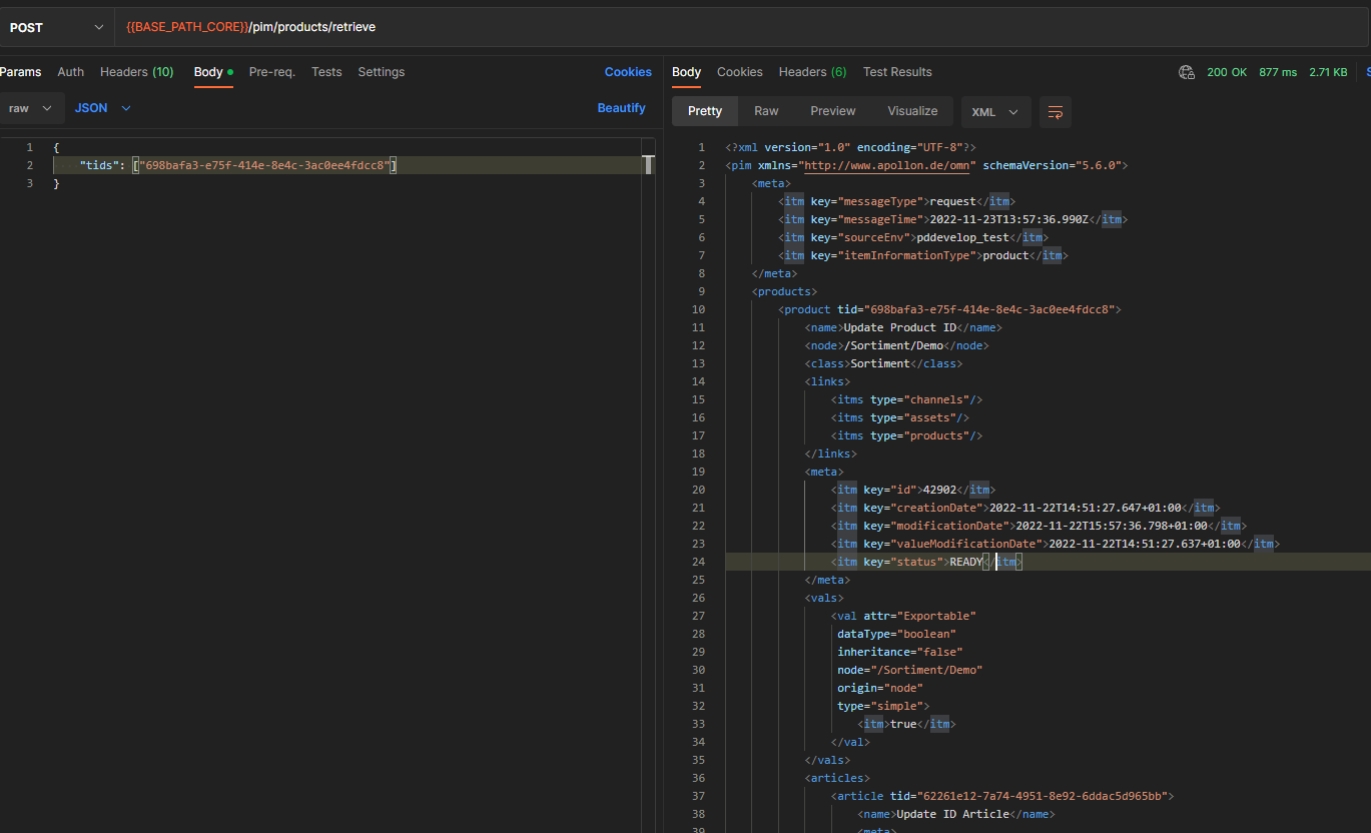Expand the raw body type dropdown
This screenshot has width=1371, height=833.
pyautogui.click(x=32, y=108)
